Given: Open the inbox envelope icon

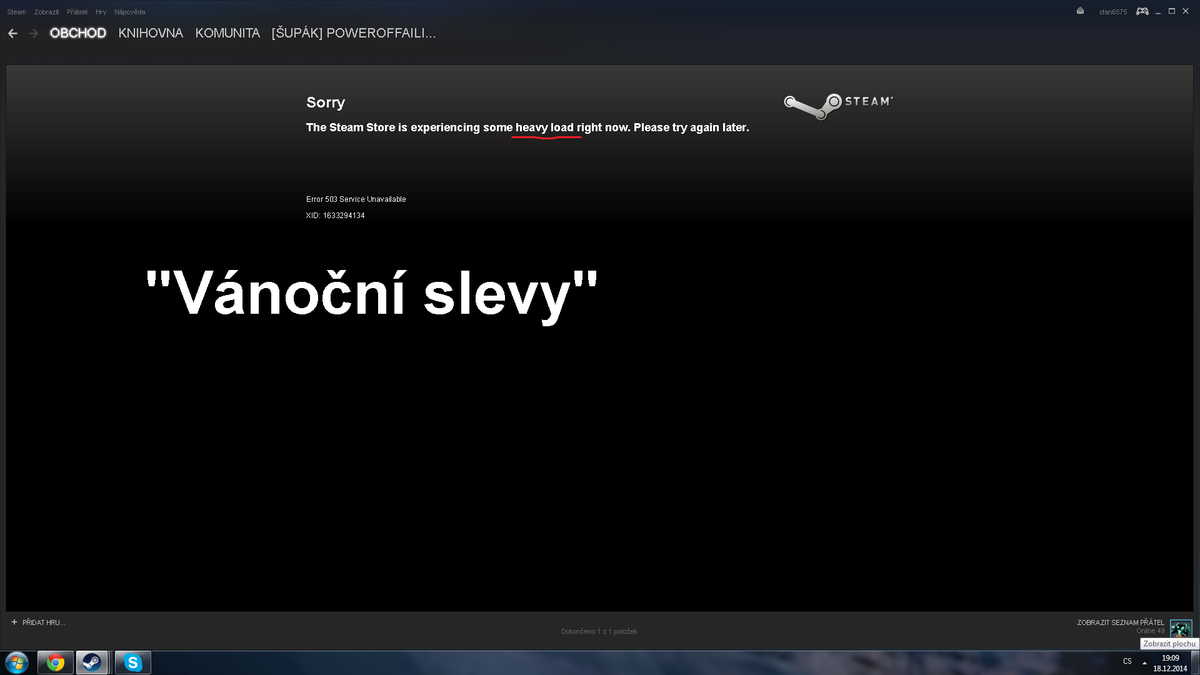Looking at the screenshot, I should click(1080, 11).
